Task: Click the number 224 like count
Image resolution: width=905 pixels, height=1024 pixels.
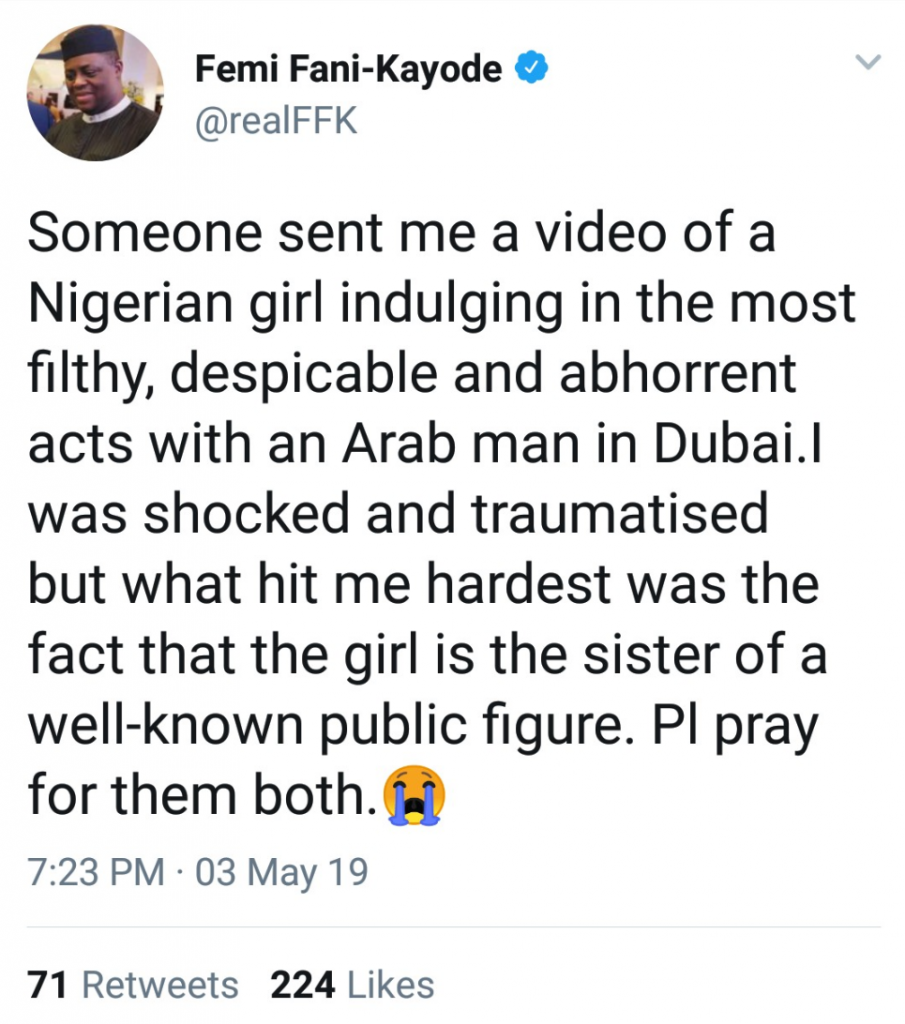Action: tap(302, 984)
